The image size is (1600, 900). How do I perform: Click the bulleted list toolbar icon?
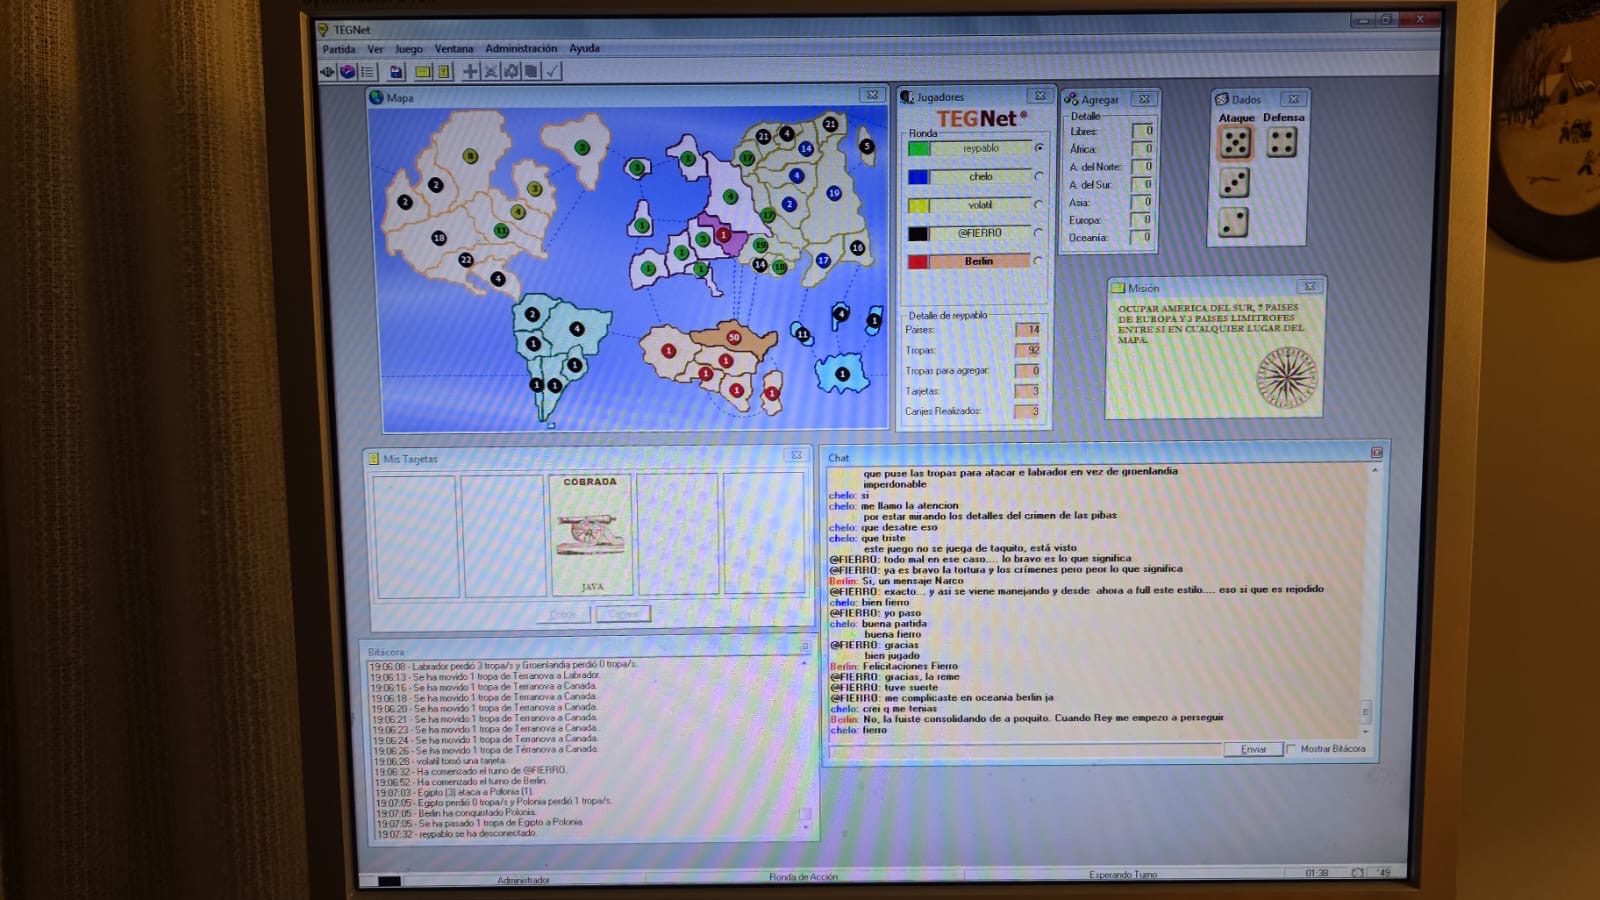[x=368, y=72]
